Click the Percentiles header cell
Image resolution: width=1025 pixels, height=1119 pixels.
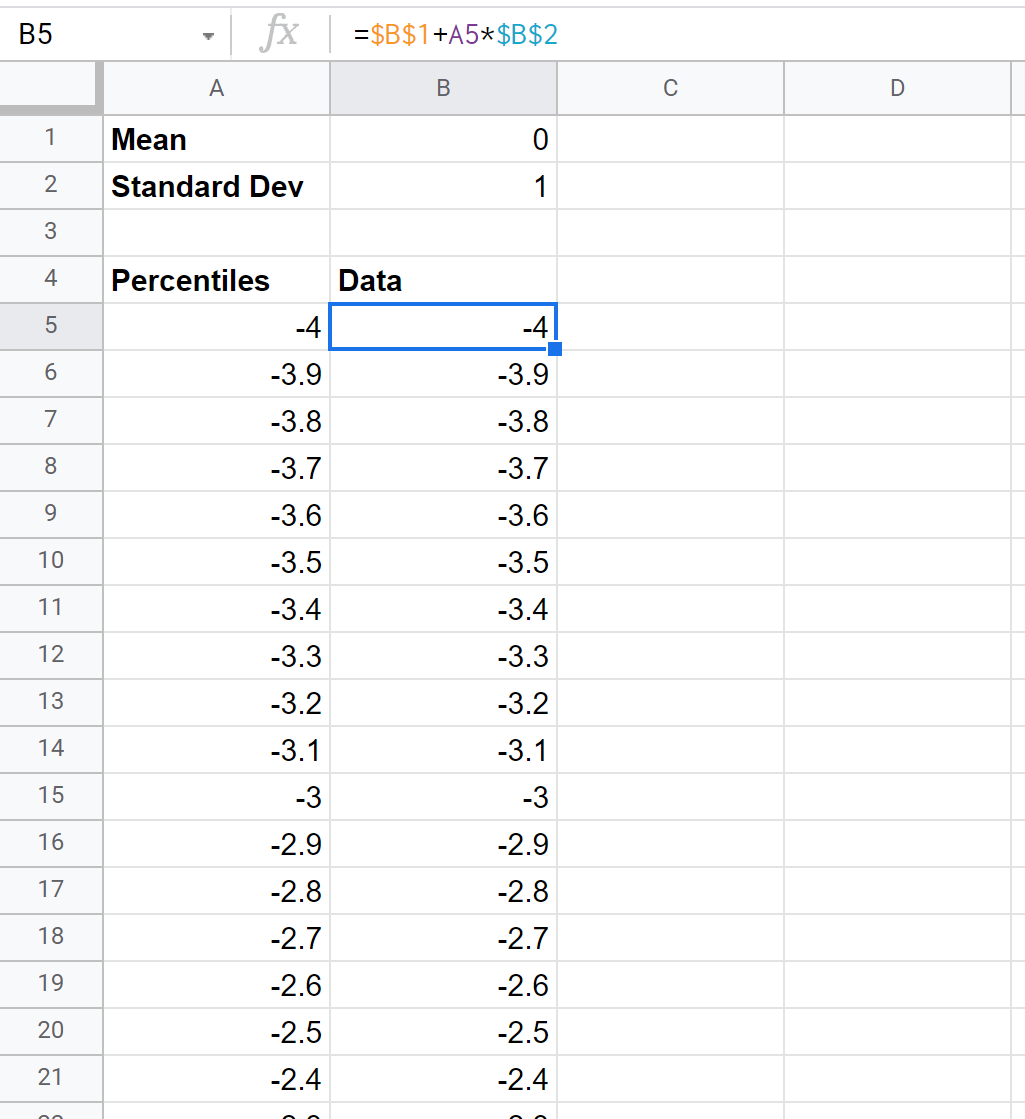216,280
